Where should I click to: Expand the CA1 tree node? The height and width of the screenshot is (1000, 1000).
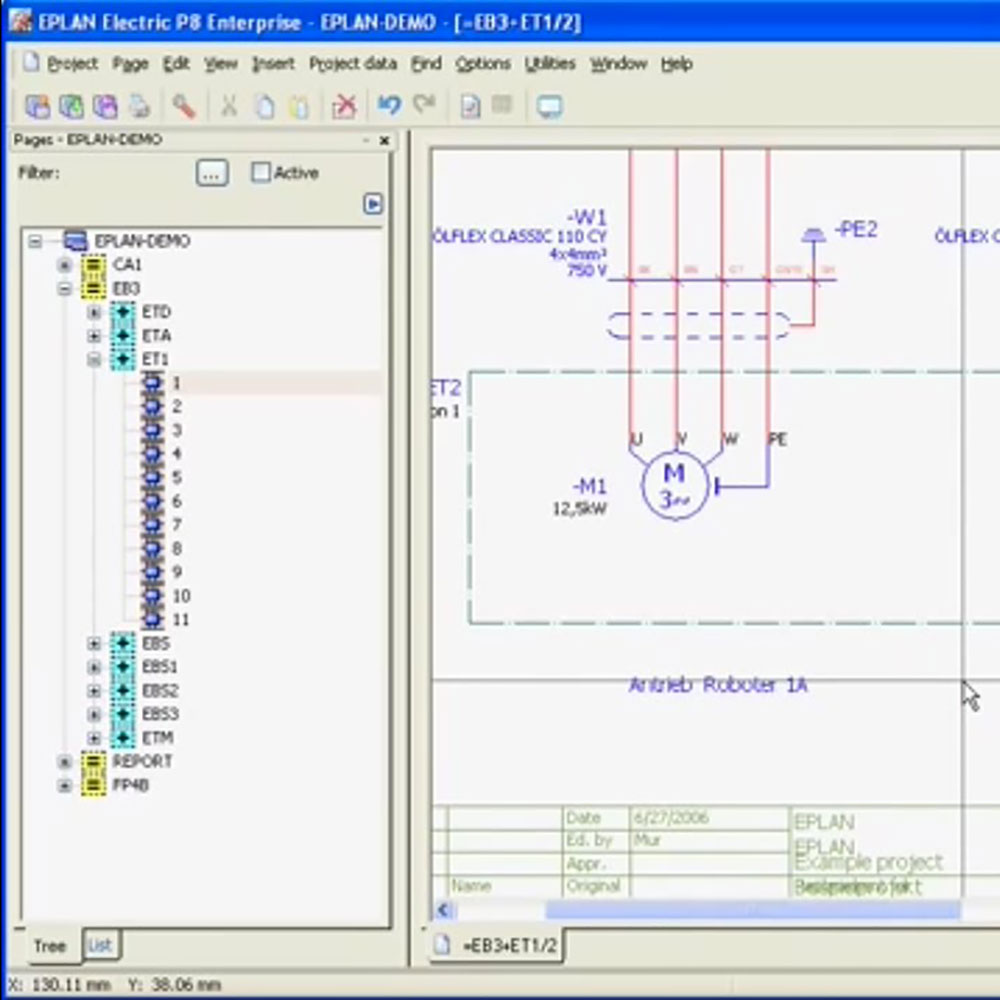(64, 265)
